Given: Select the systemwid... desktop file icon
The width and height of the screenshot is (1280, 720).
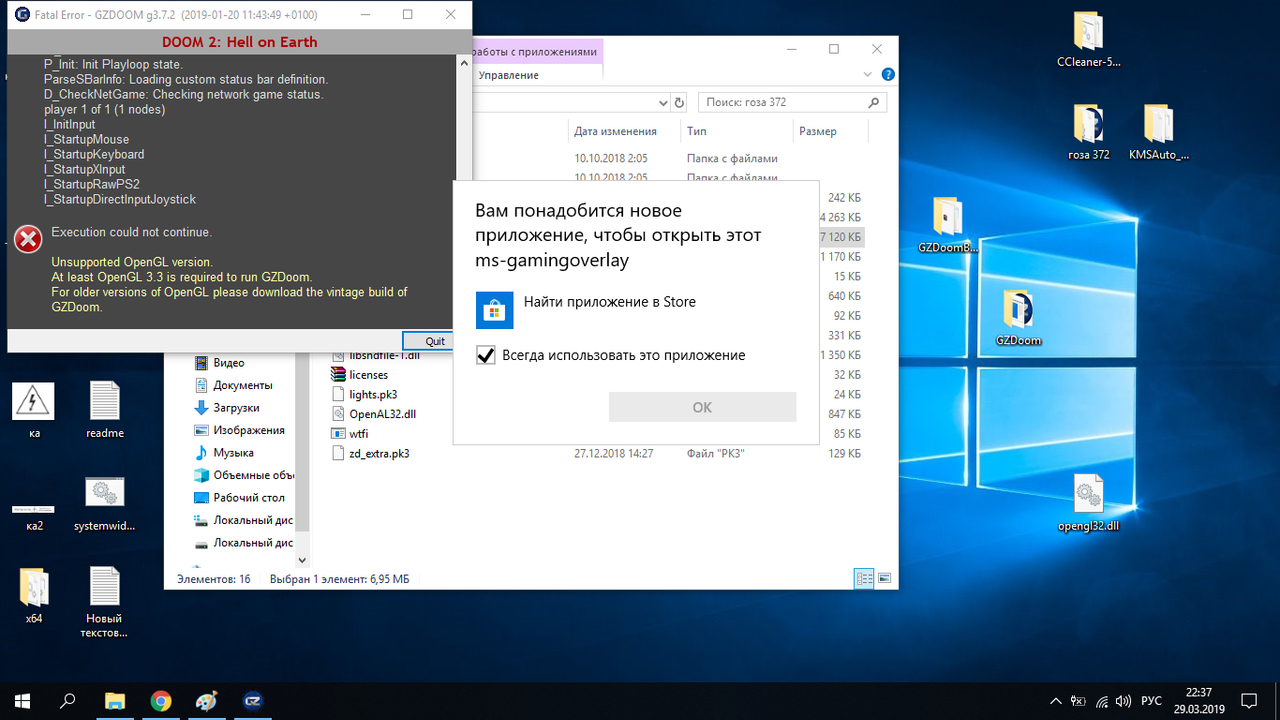Looking at the screenshot, I should point(104,503).
